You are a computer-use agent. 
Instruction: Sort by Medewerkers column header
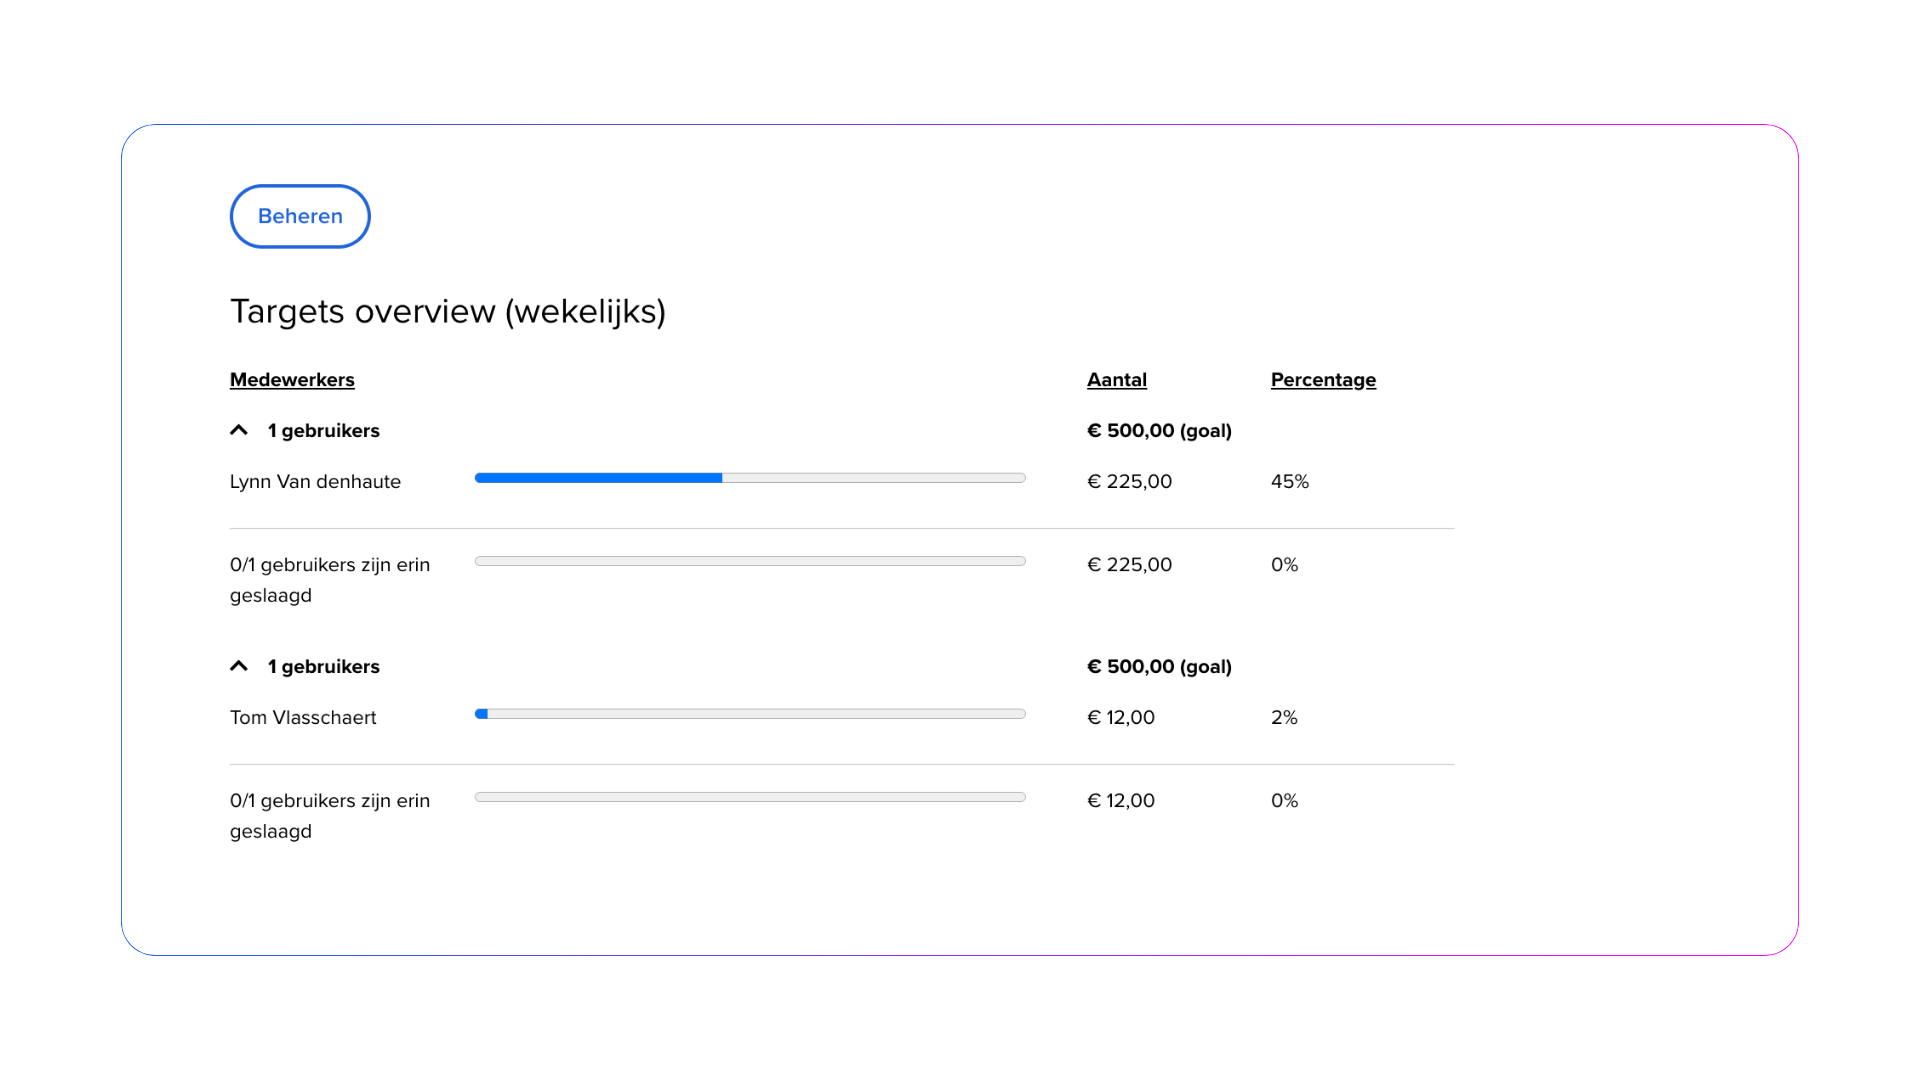click(292, 380)
